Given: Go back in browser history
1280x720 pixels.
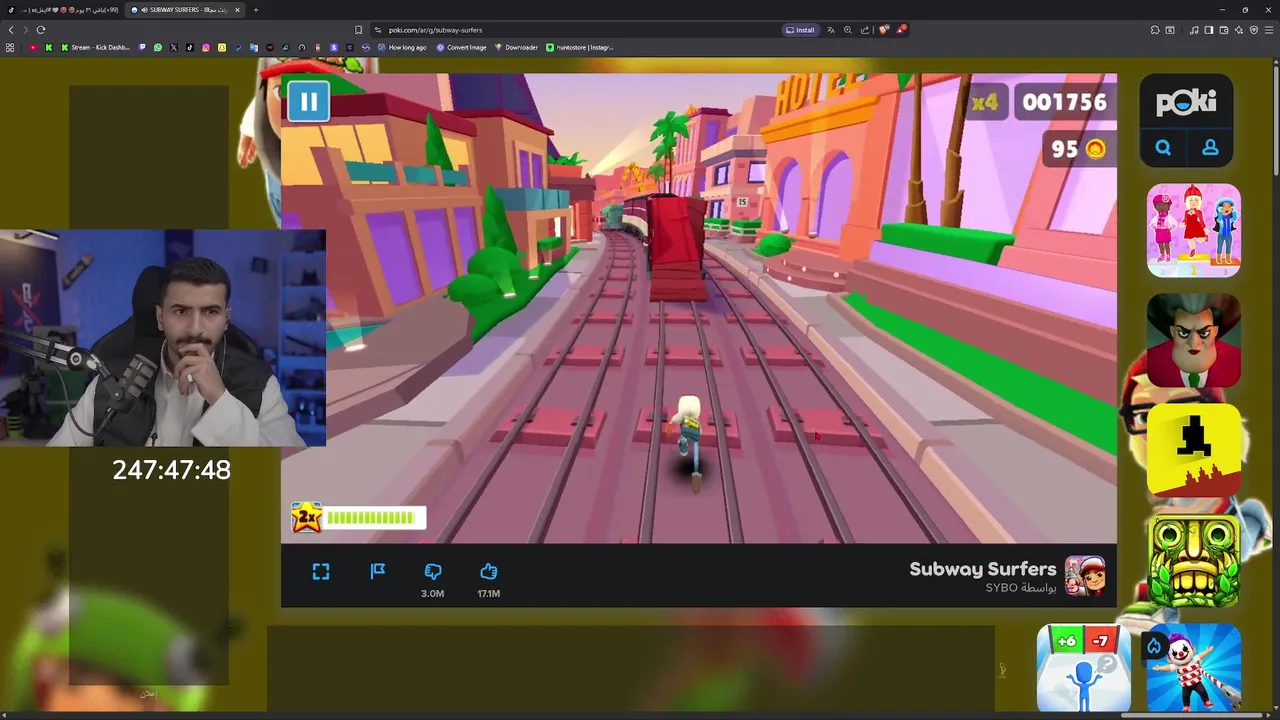Looking at the screenshot, I should [11, 30].
